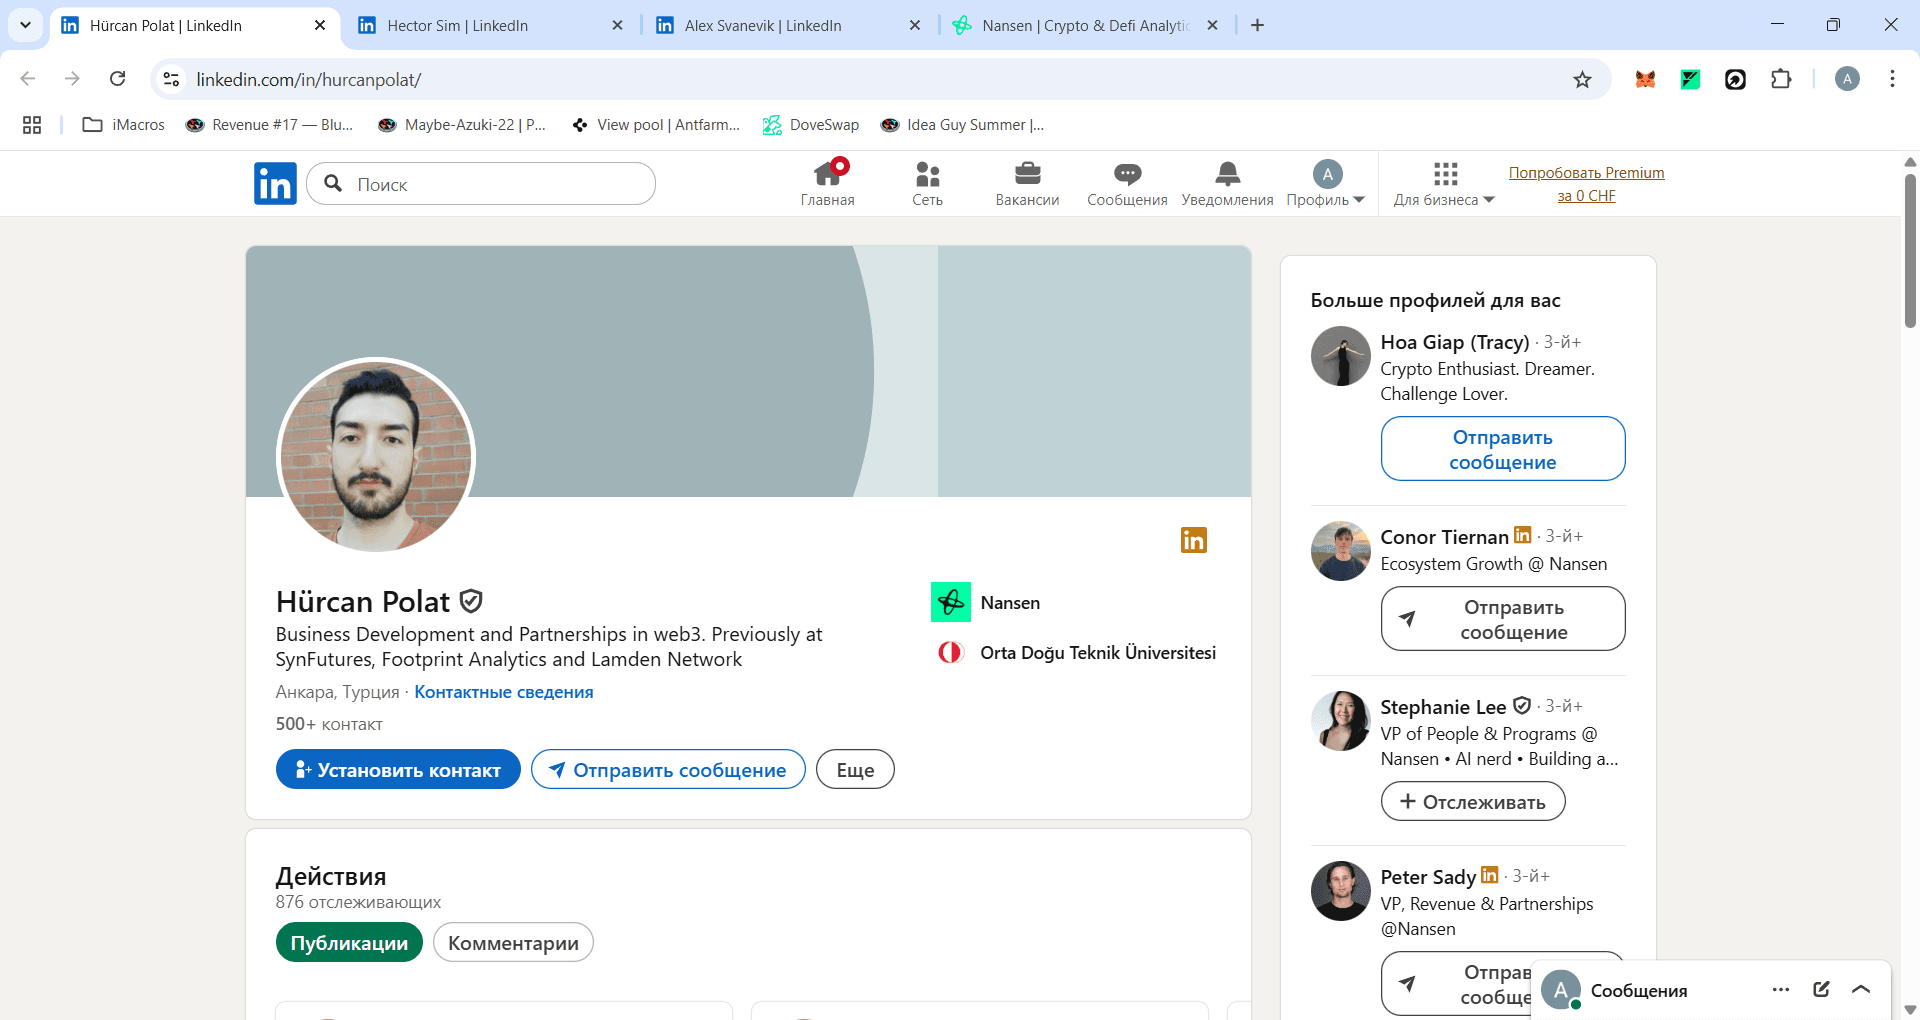This screenshot has height=1020, width=1920.
Task: Switch to Nansen Crypto & Defi Analytics tab
Action: [1085, 26]
